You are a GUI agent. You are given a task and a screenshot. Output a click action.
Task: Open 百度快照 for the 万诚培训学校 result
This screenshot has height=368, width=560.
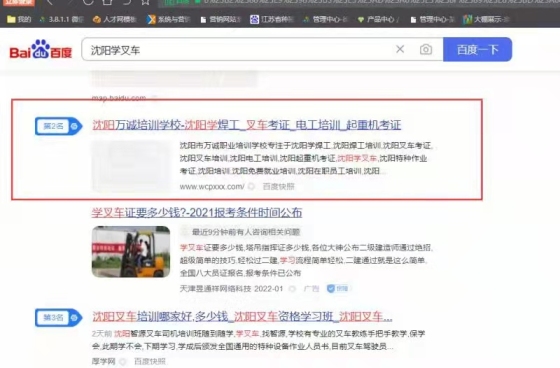[279, 187]
